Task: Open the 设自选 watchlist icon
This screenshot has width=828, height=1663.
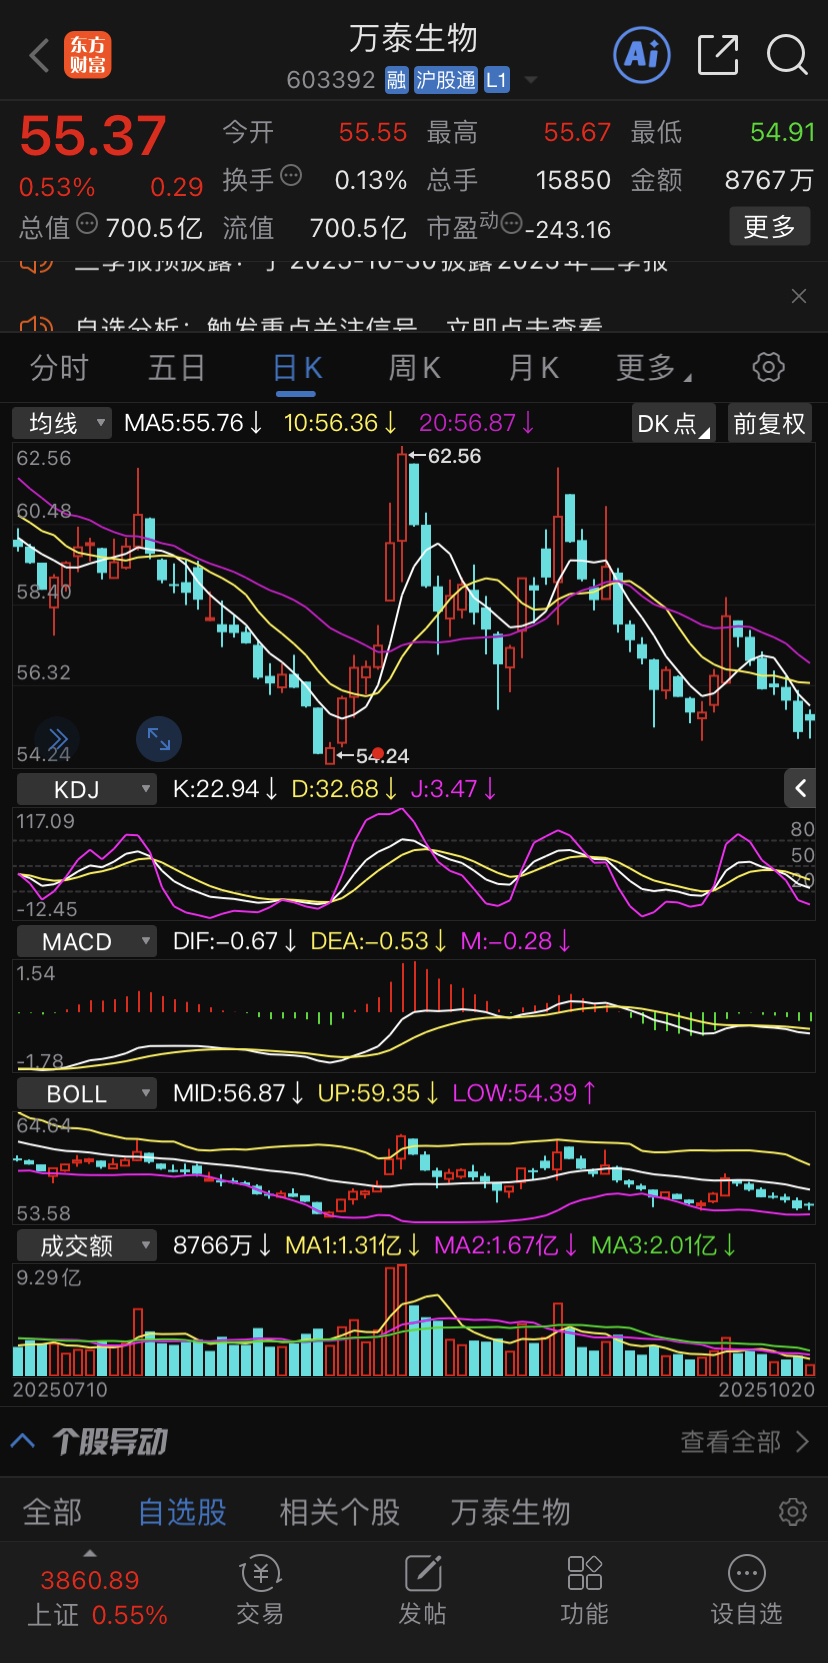Action: point(747,1591)
